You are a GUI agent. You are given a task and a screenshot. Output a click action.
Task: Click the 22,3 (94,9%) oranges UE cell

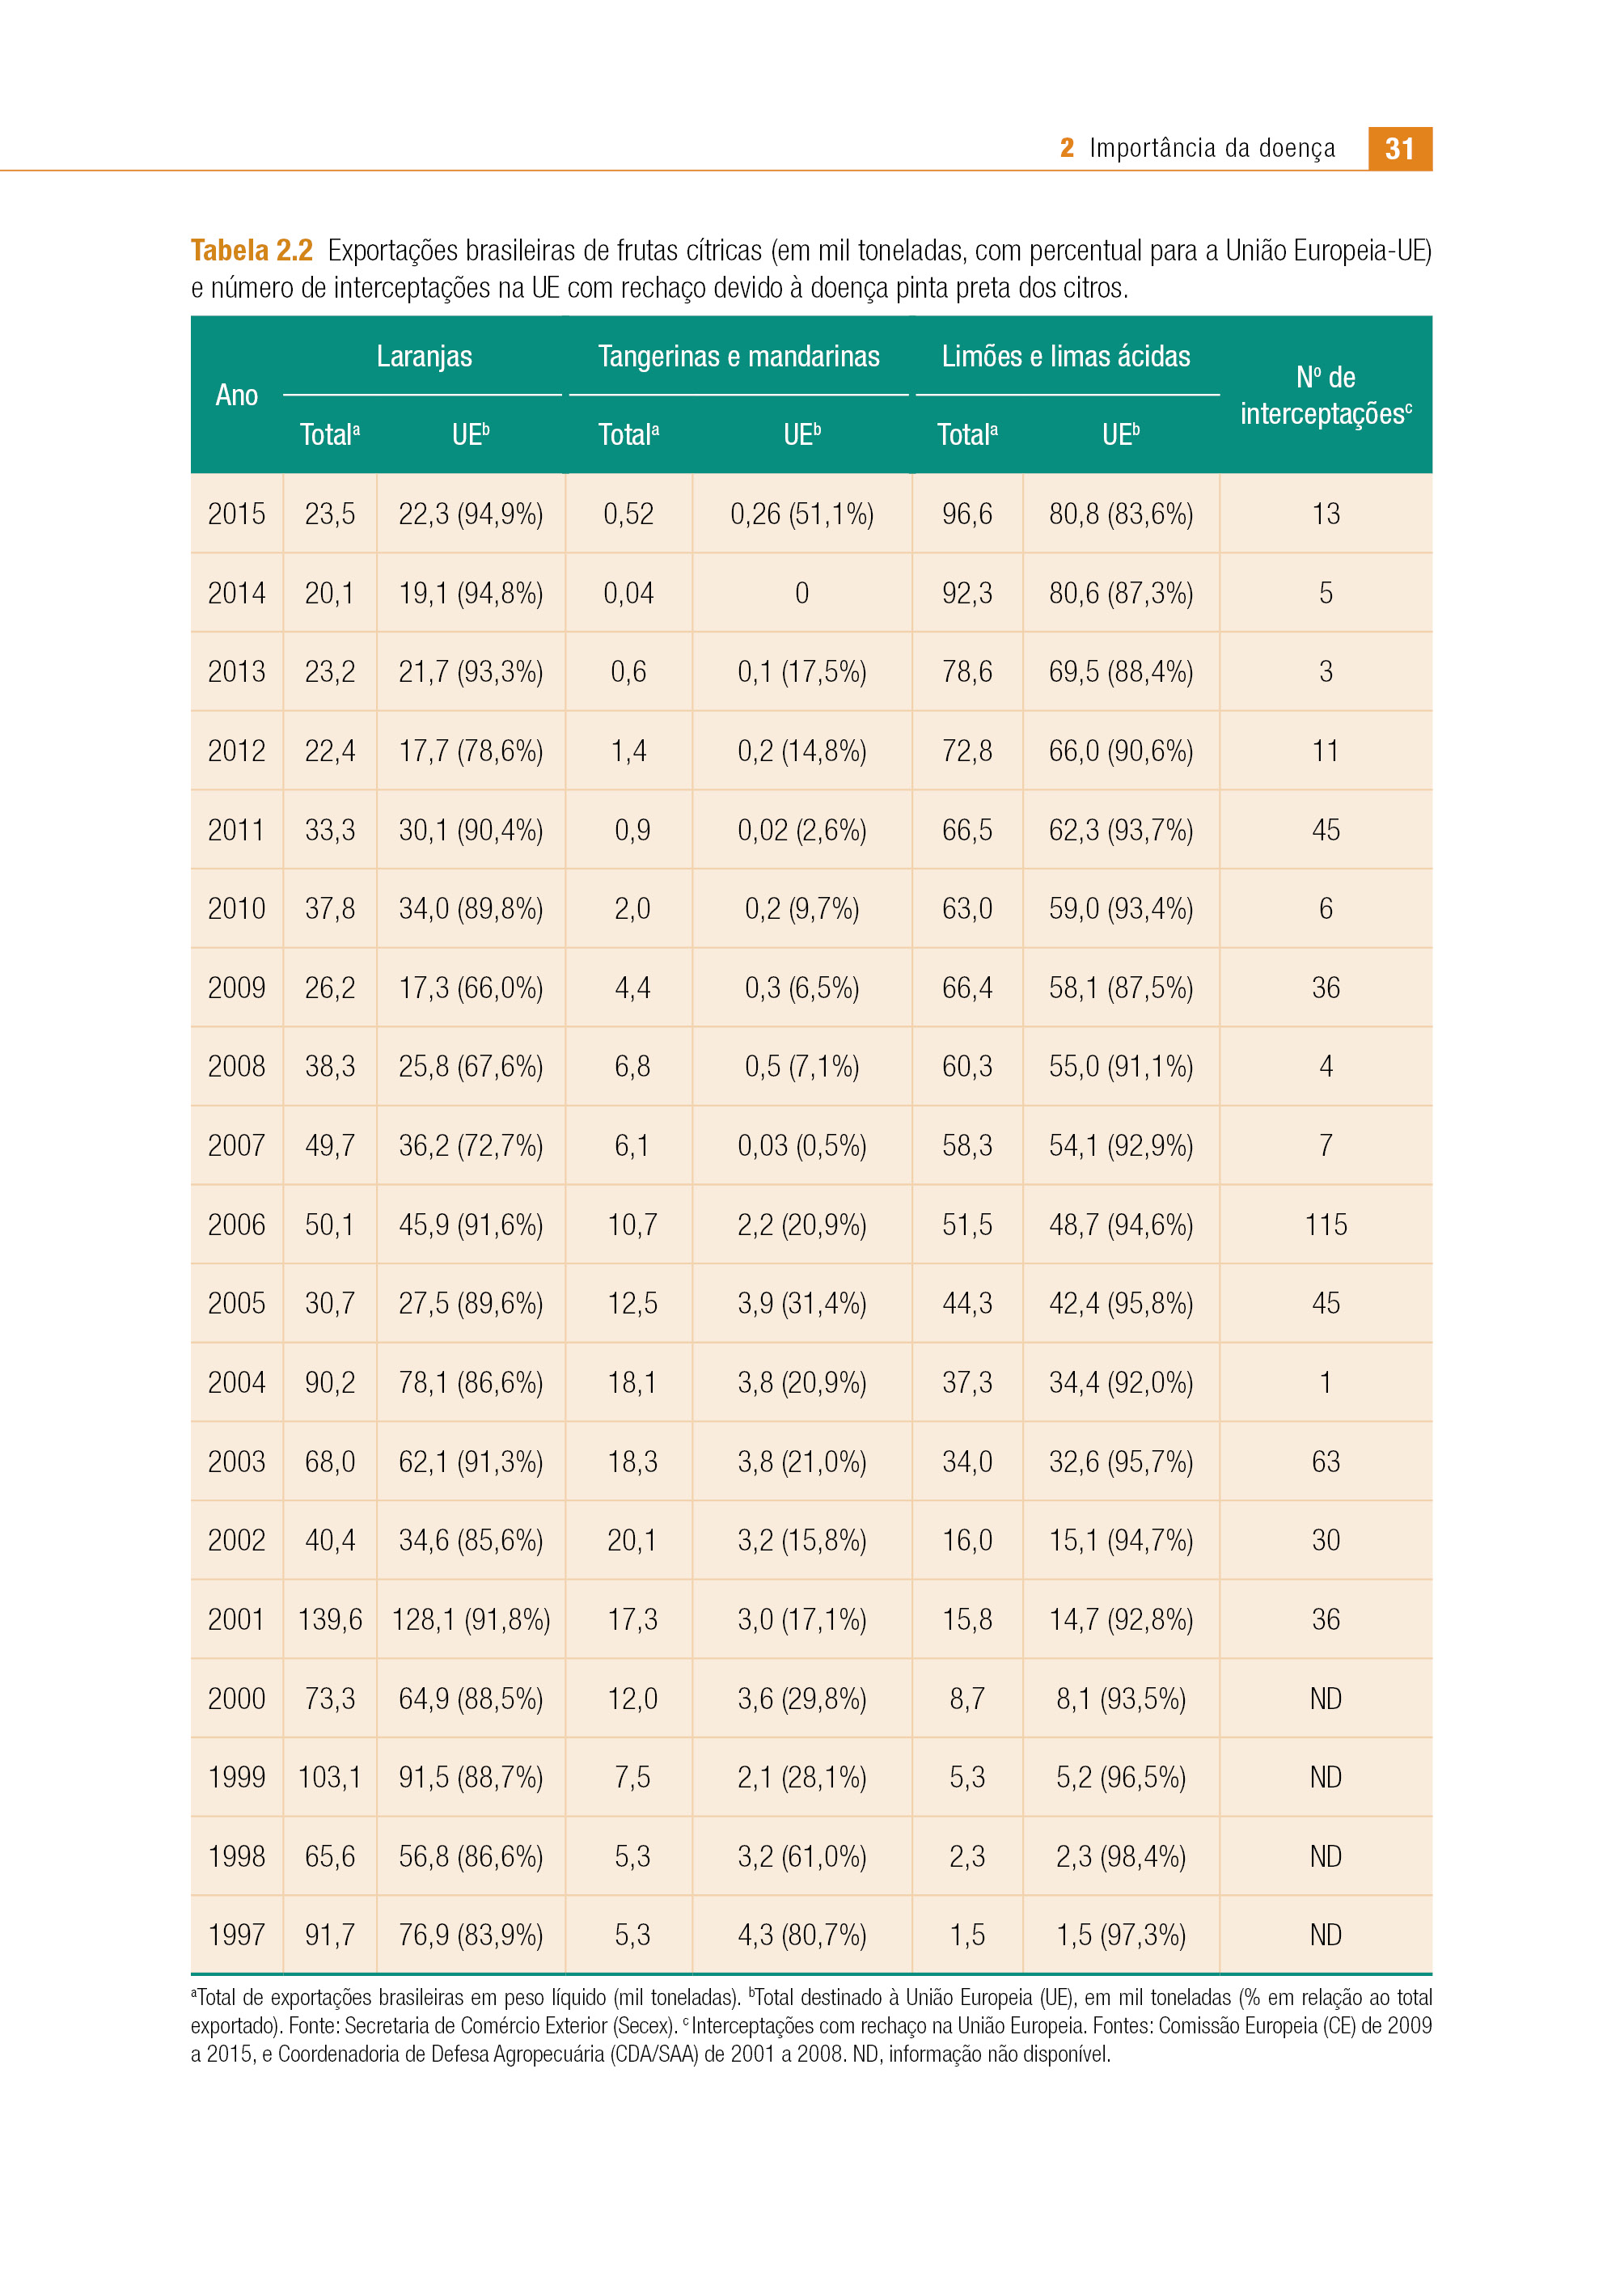(471, 514)
